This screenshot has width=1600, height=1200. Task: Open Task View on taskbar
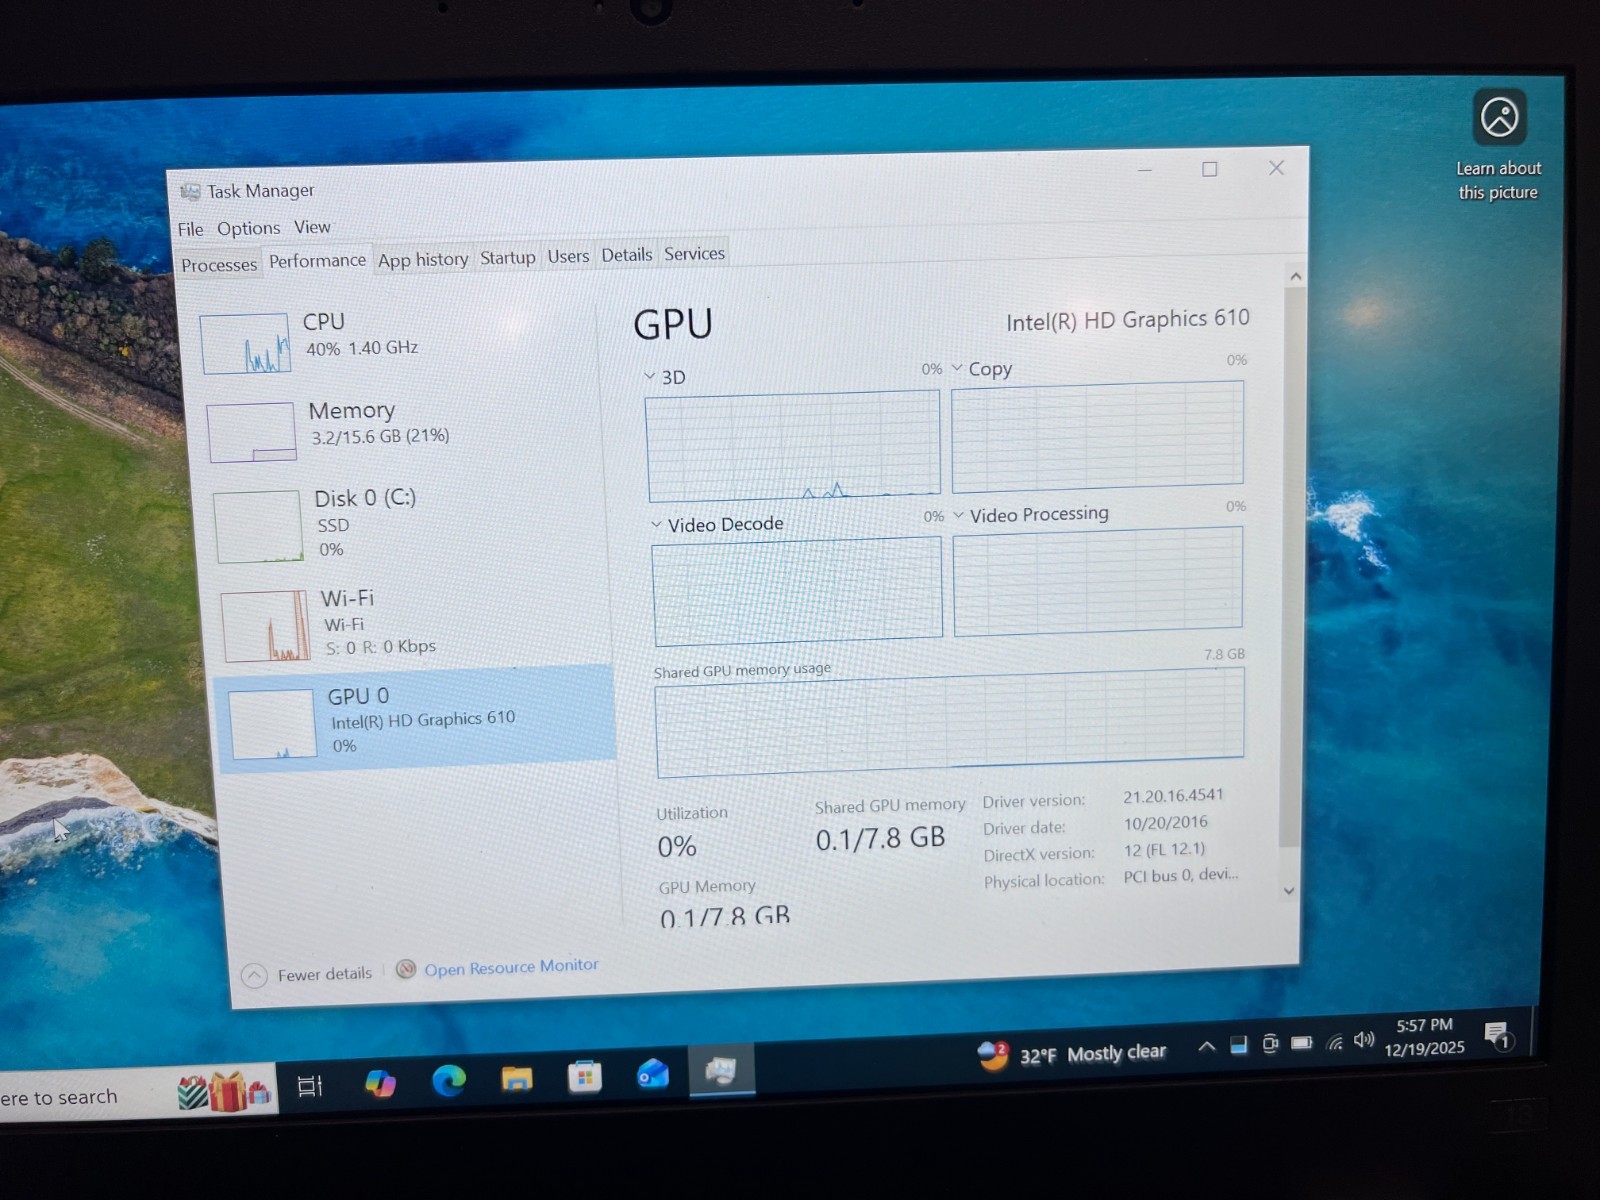(310, 1085)
